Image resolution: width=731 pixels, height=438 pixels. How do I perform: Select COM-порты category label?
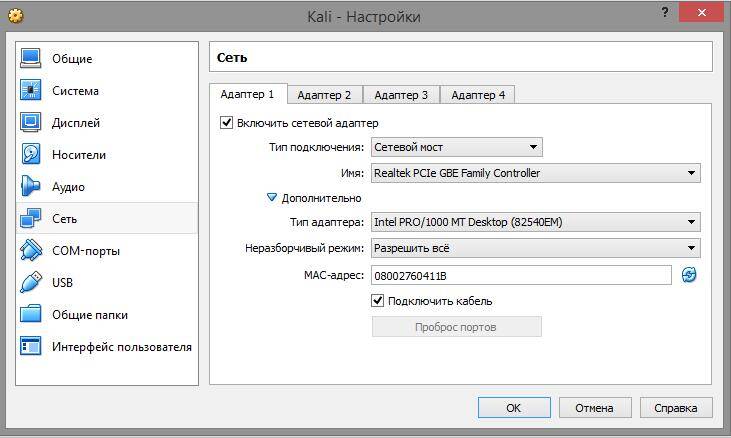(x=86, y=251)
